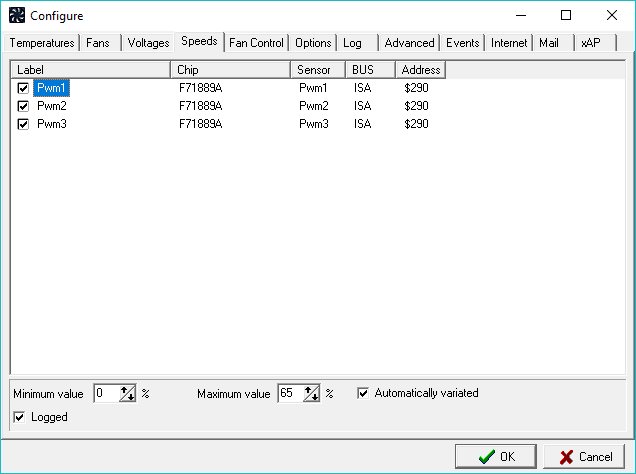Viewport: 636px width, 474px height.
Task: Click the Sensor column header
Action: (x=318, y=70)
